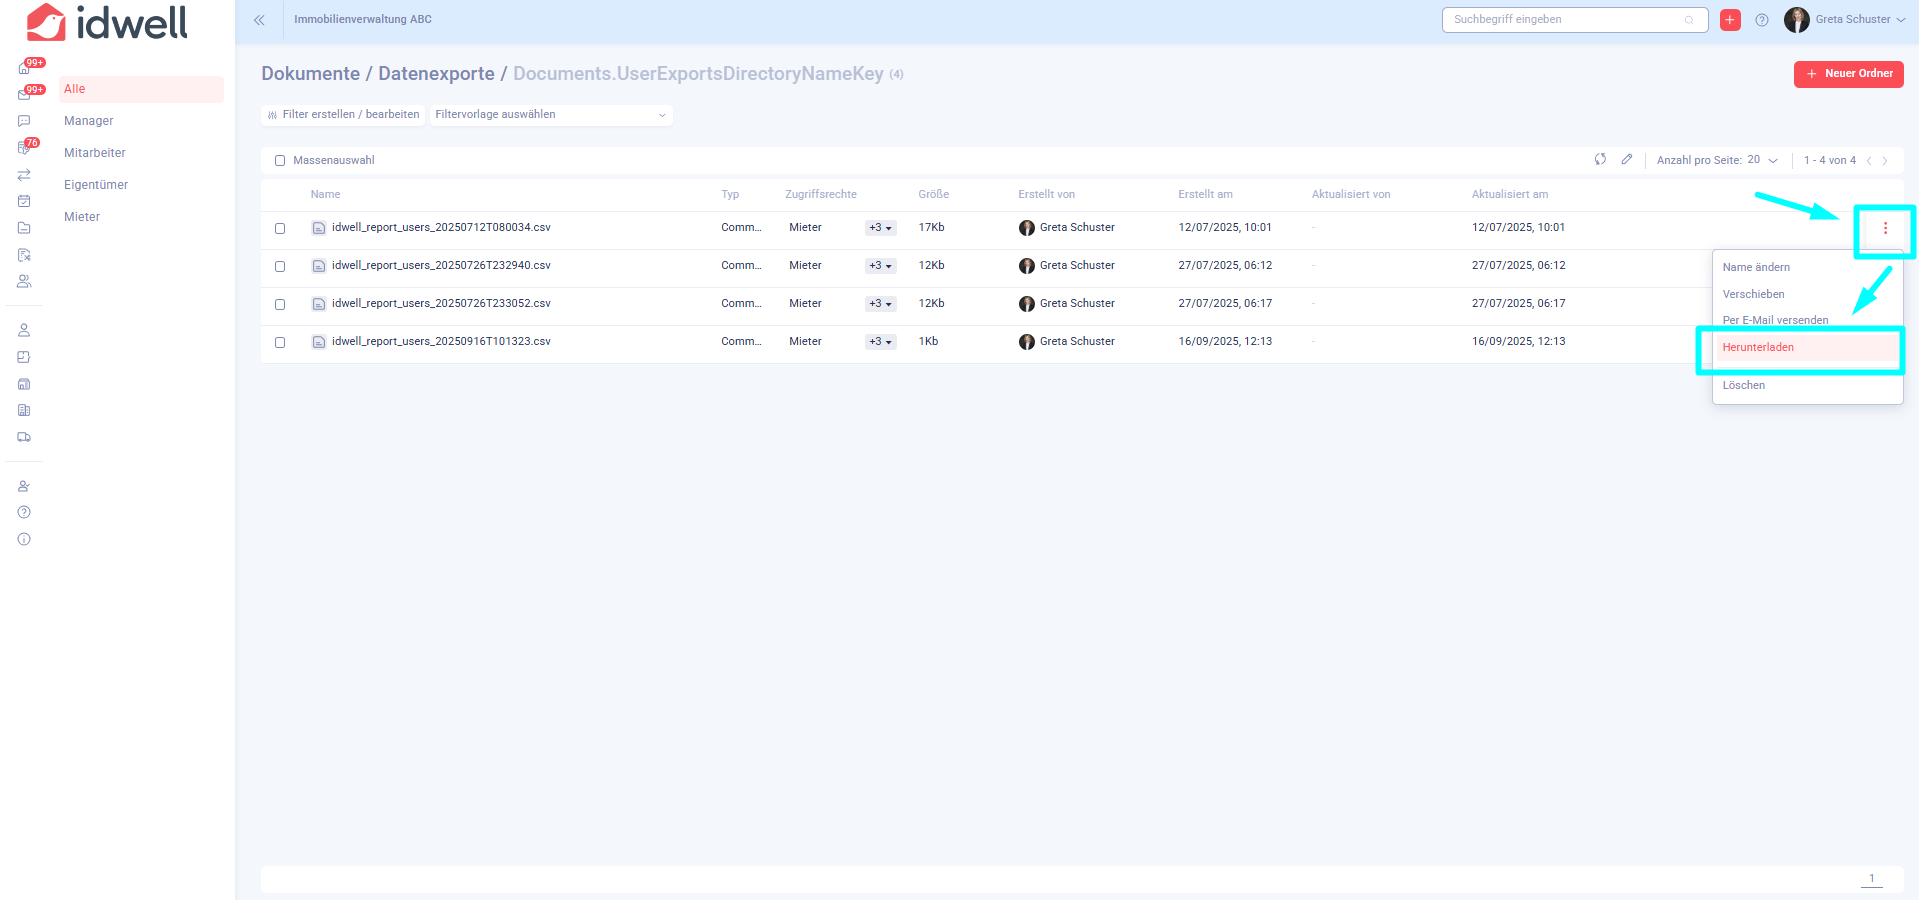Screen dimensions: 1919x900
Task: Select Löschen in the context menu
Action: click(x=1744, y=386)
